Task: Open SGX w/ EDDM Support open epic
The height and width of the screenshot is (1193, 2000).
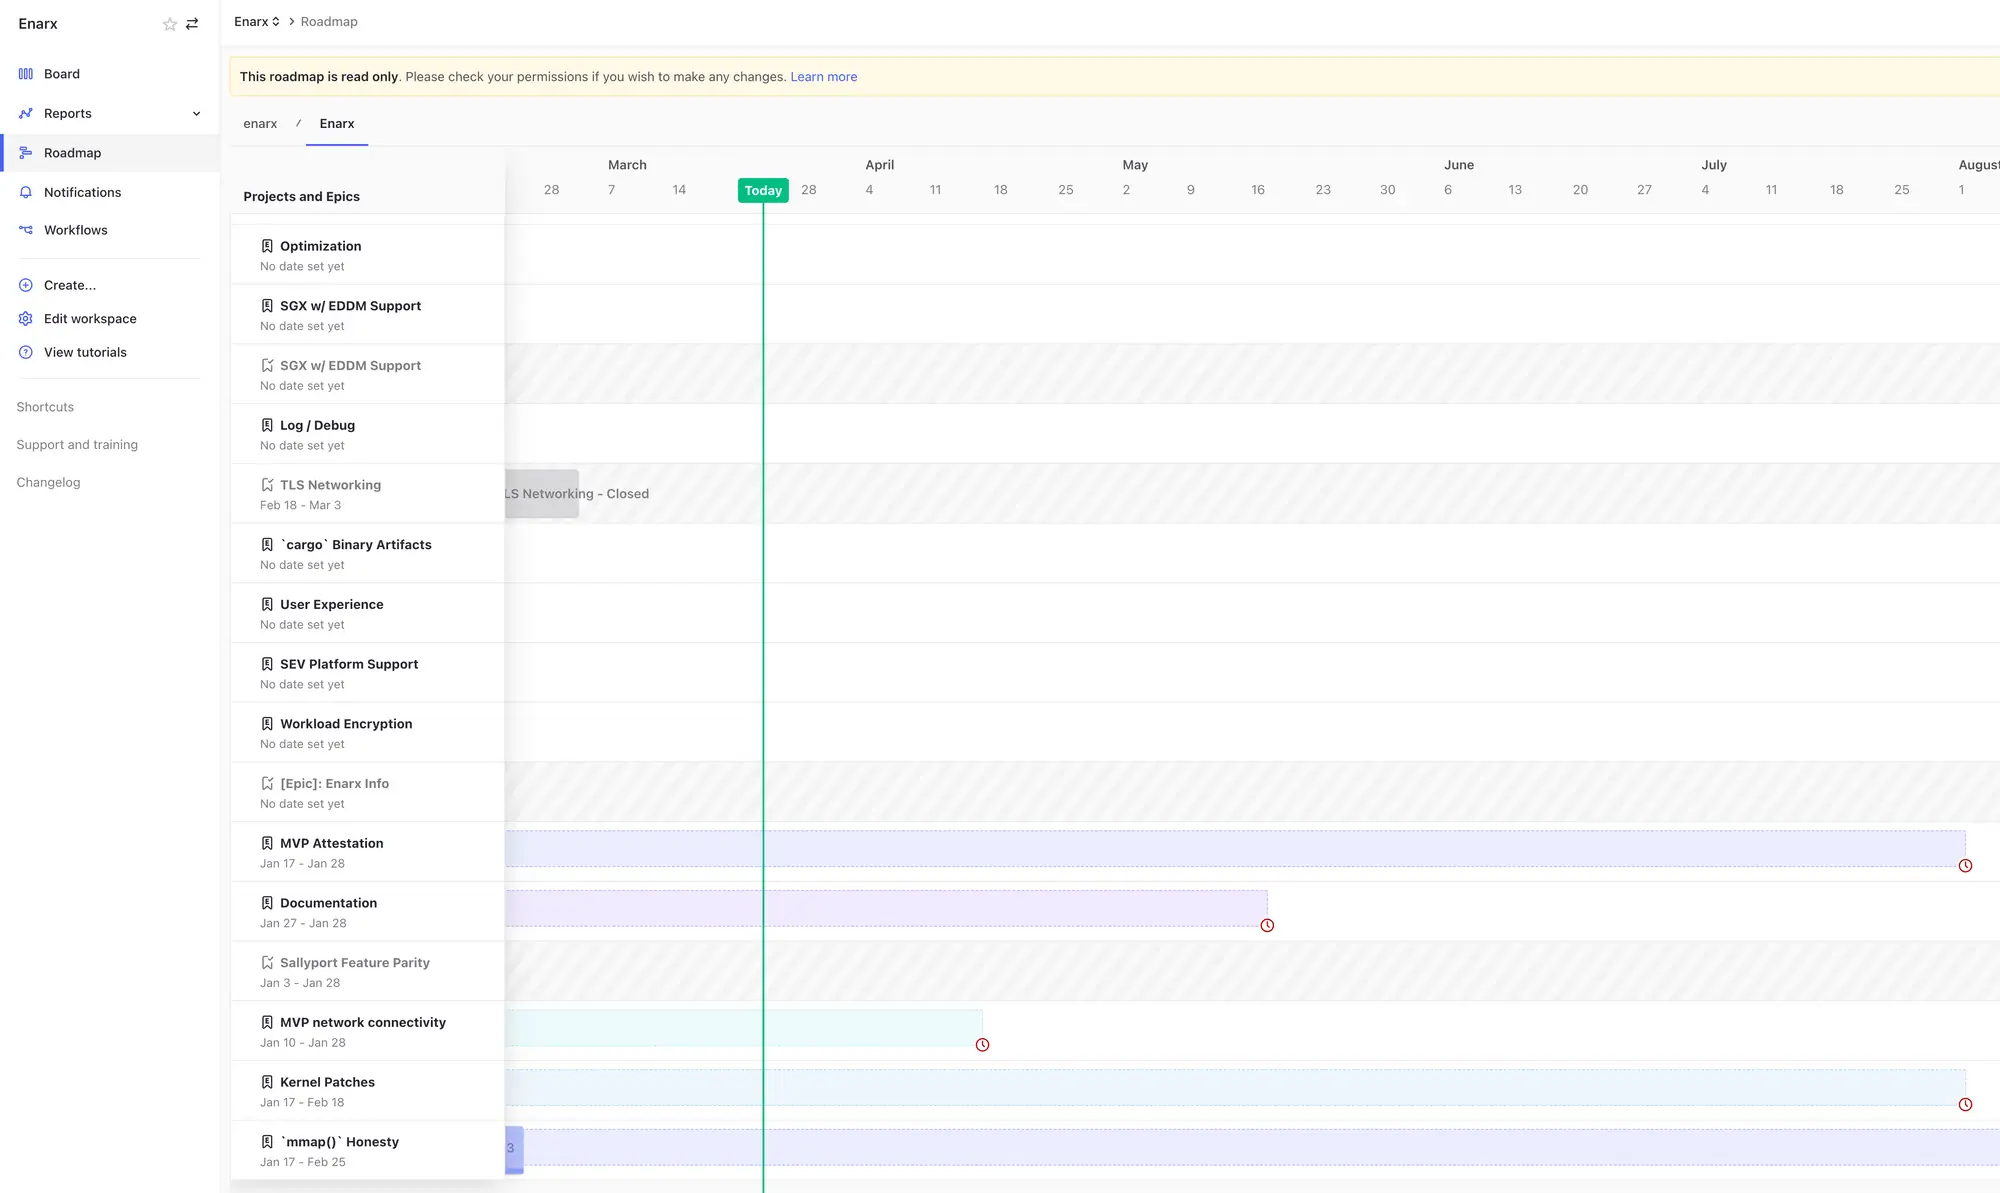Action: coord(350,306)
